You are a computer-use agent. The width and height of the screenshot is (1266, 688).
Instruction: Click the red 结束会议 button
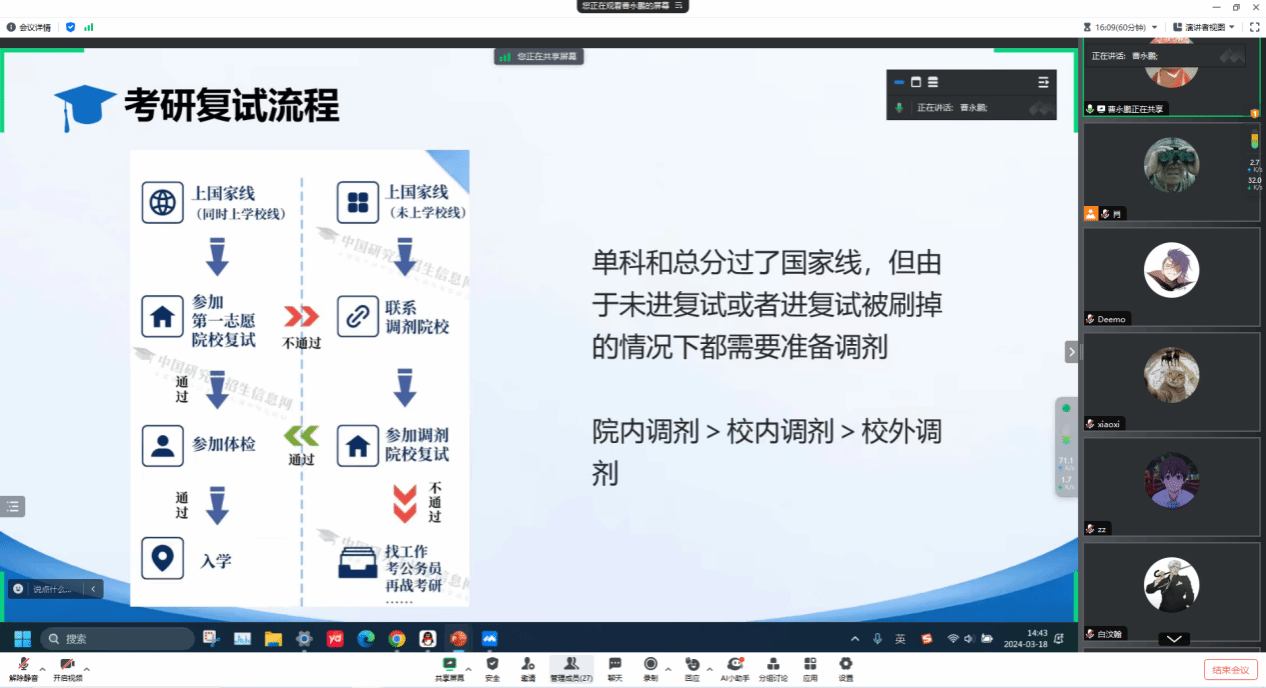tap(1230, 670)
